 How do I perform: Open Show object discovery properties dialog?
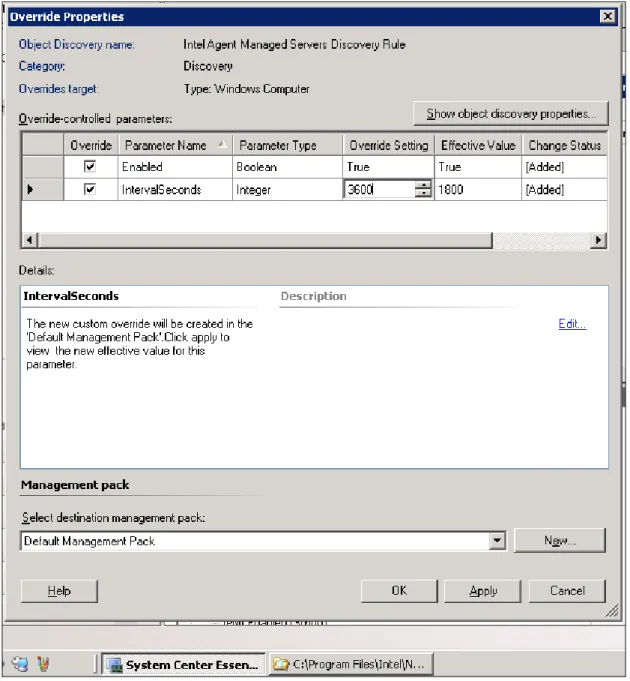point(511,114)
